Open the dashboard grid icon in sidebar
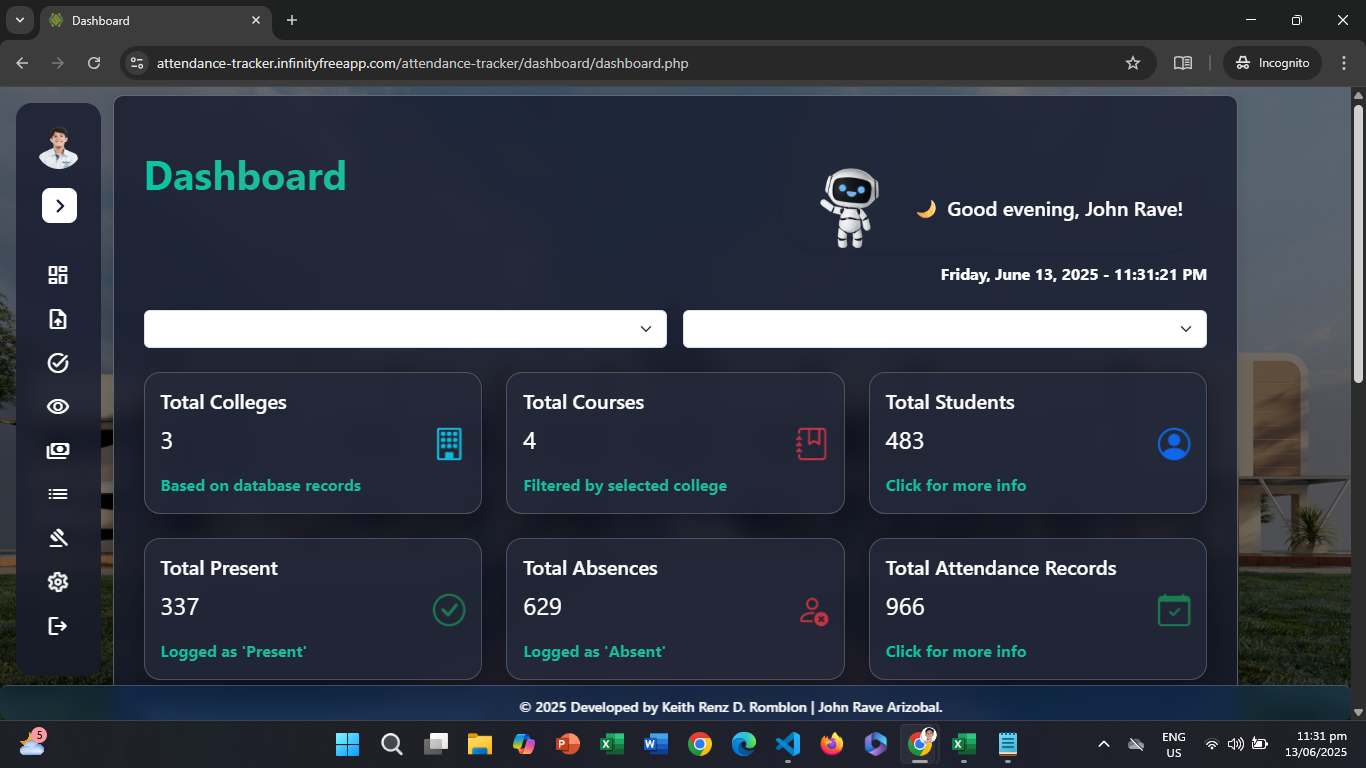1366x768 pixels. coord(58,275)
